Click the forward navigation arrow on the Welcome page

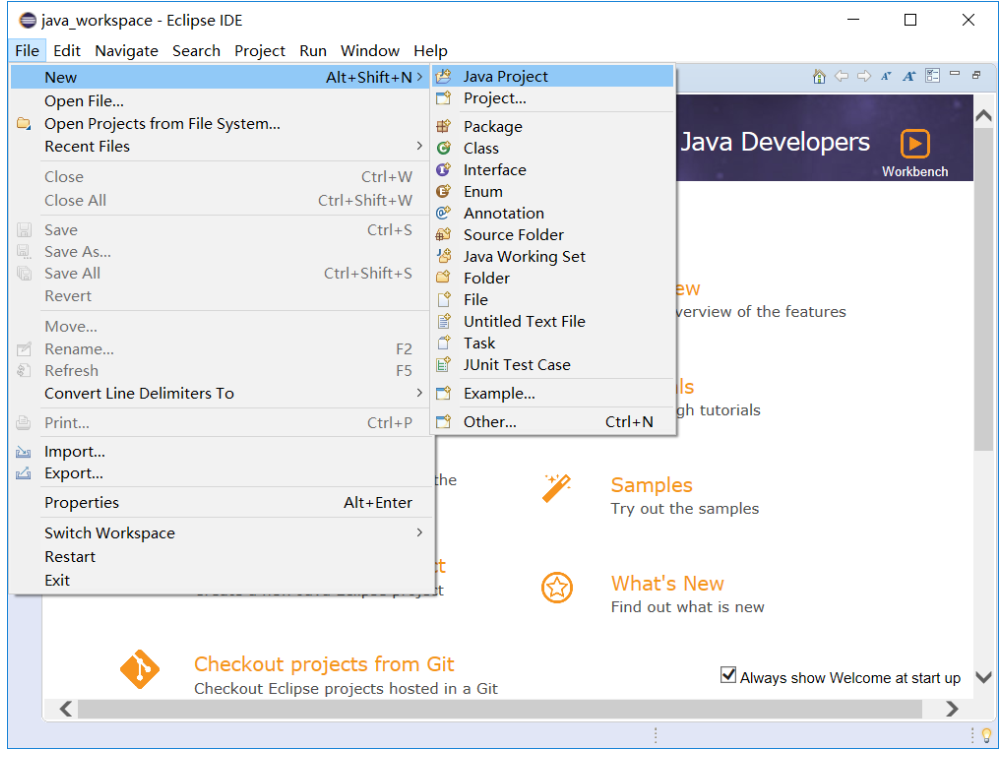pyautogui.click(x=863, y=75)
